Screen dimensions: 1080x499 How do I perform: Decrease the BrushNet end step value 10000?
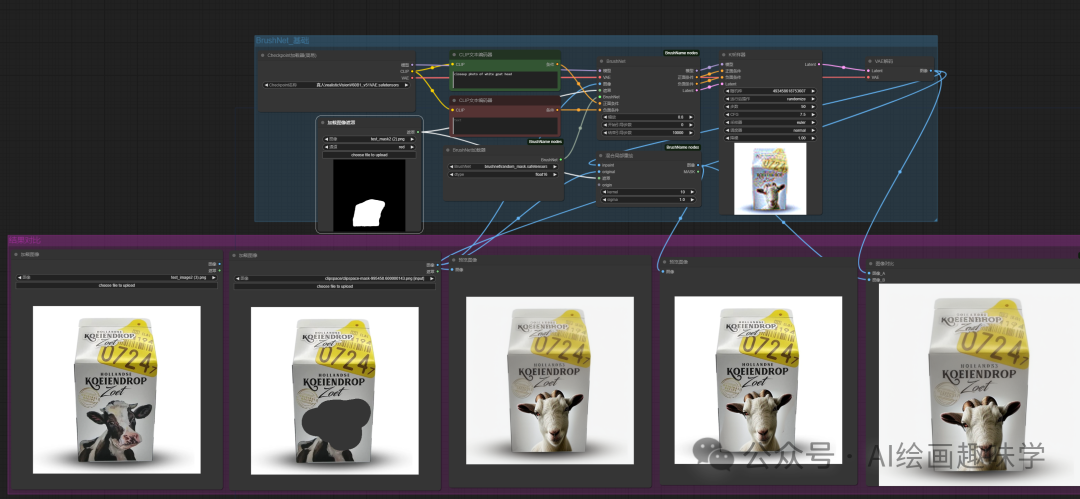point(605,132)
